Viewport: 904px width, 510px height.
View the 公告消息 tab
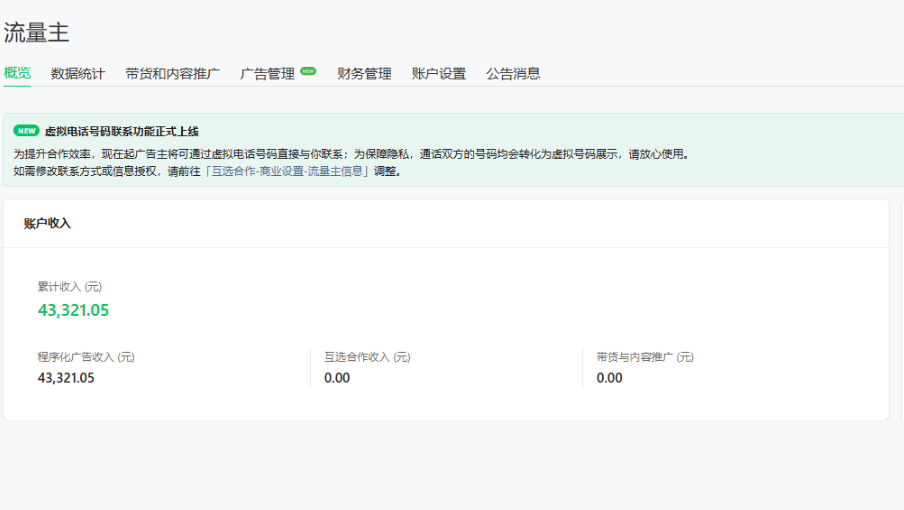513,73
